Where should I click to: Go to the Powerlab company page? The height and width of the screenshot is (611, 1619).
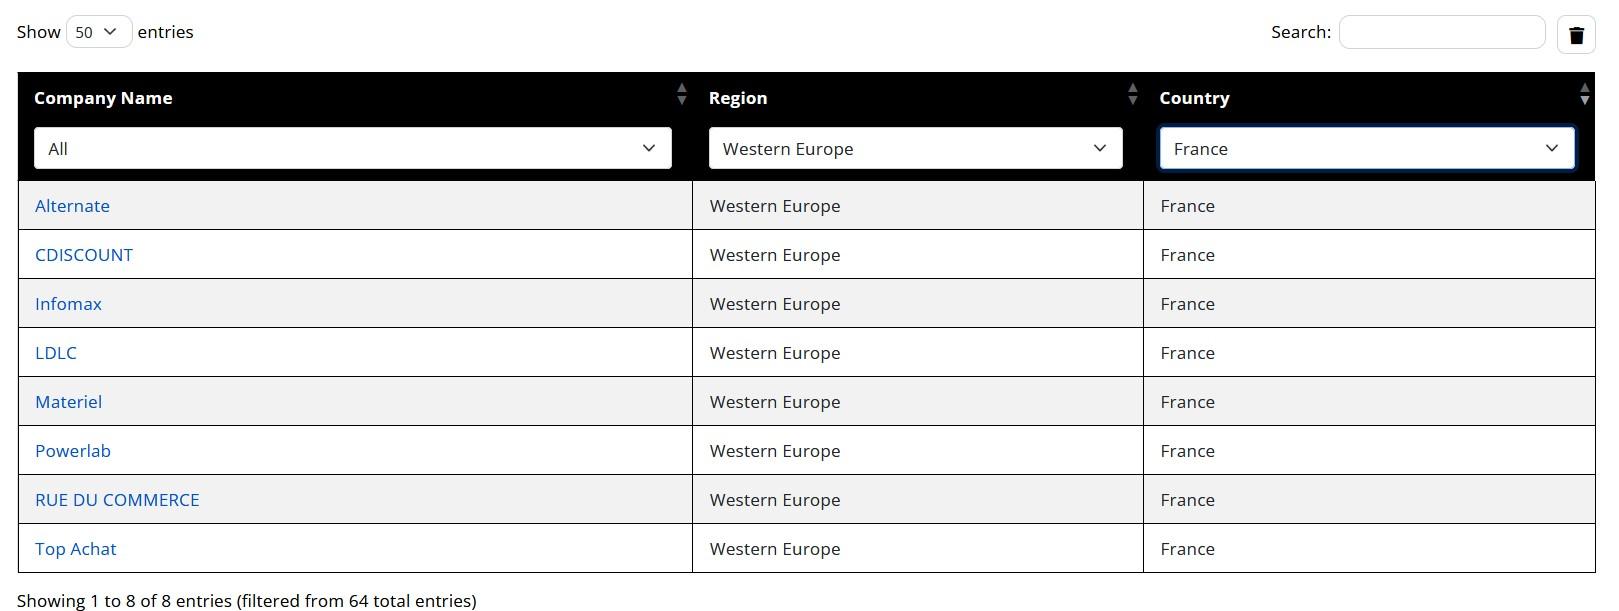(x=73, y=451)
